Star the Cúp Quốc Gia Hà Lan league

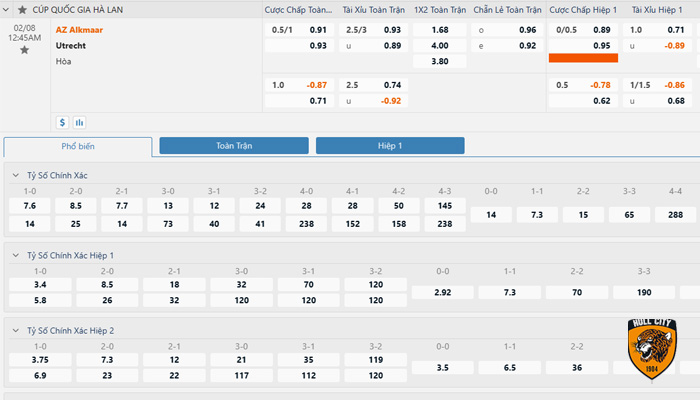pos(22,9)
